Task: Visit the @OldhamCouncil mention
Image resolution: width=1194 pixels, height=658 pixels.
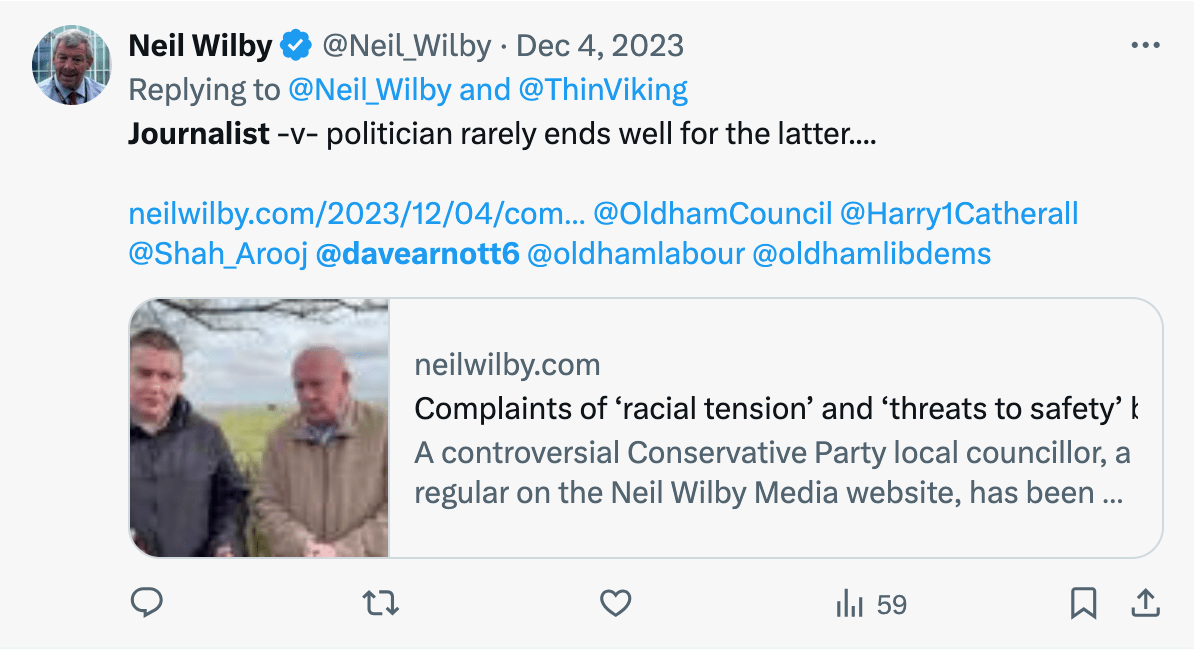Action: (712, 214)
